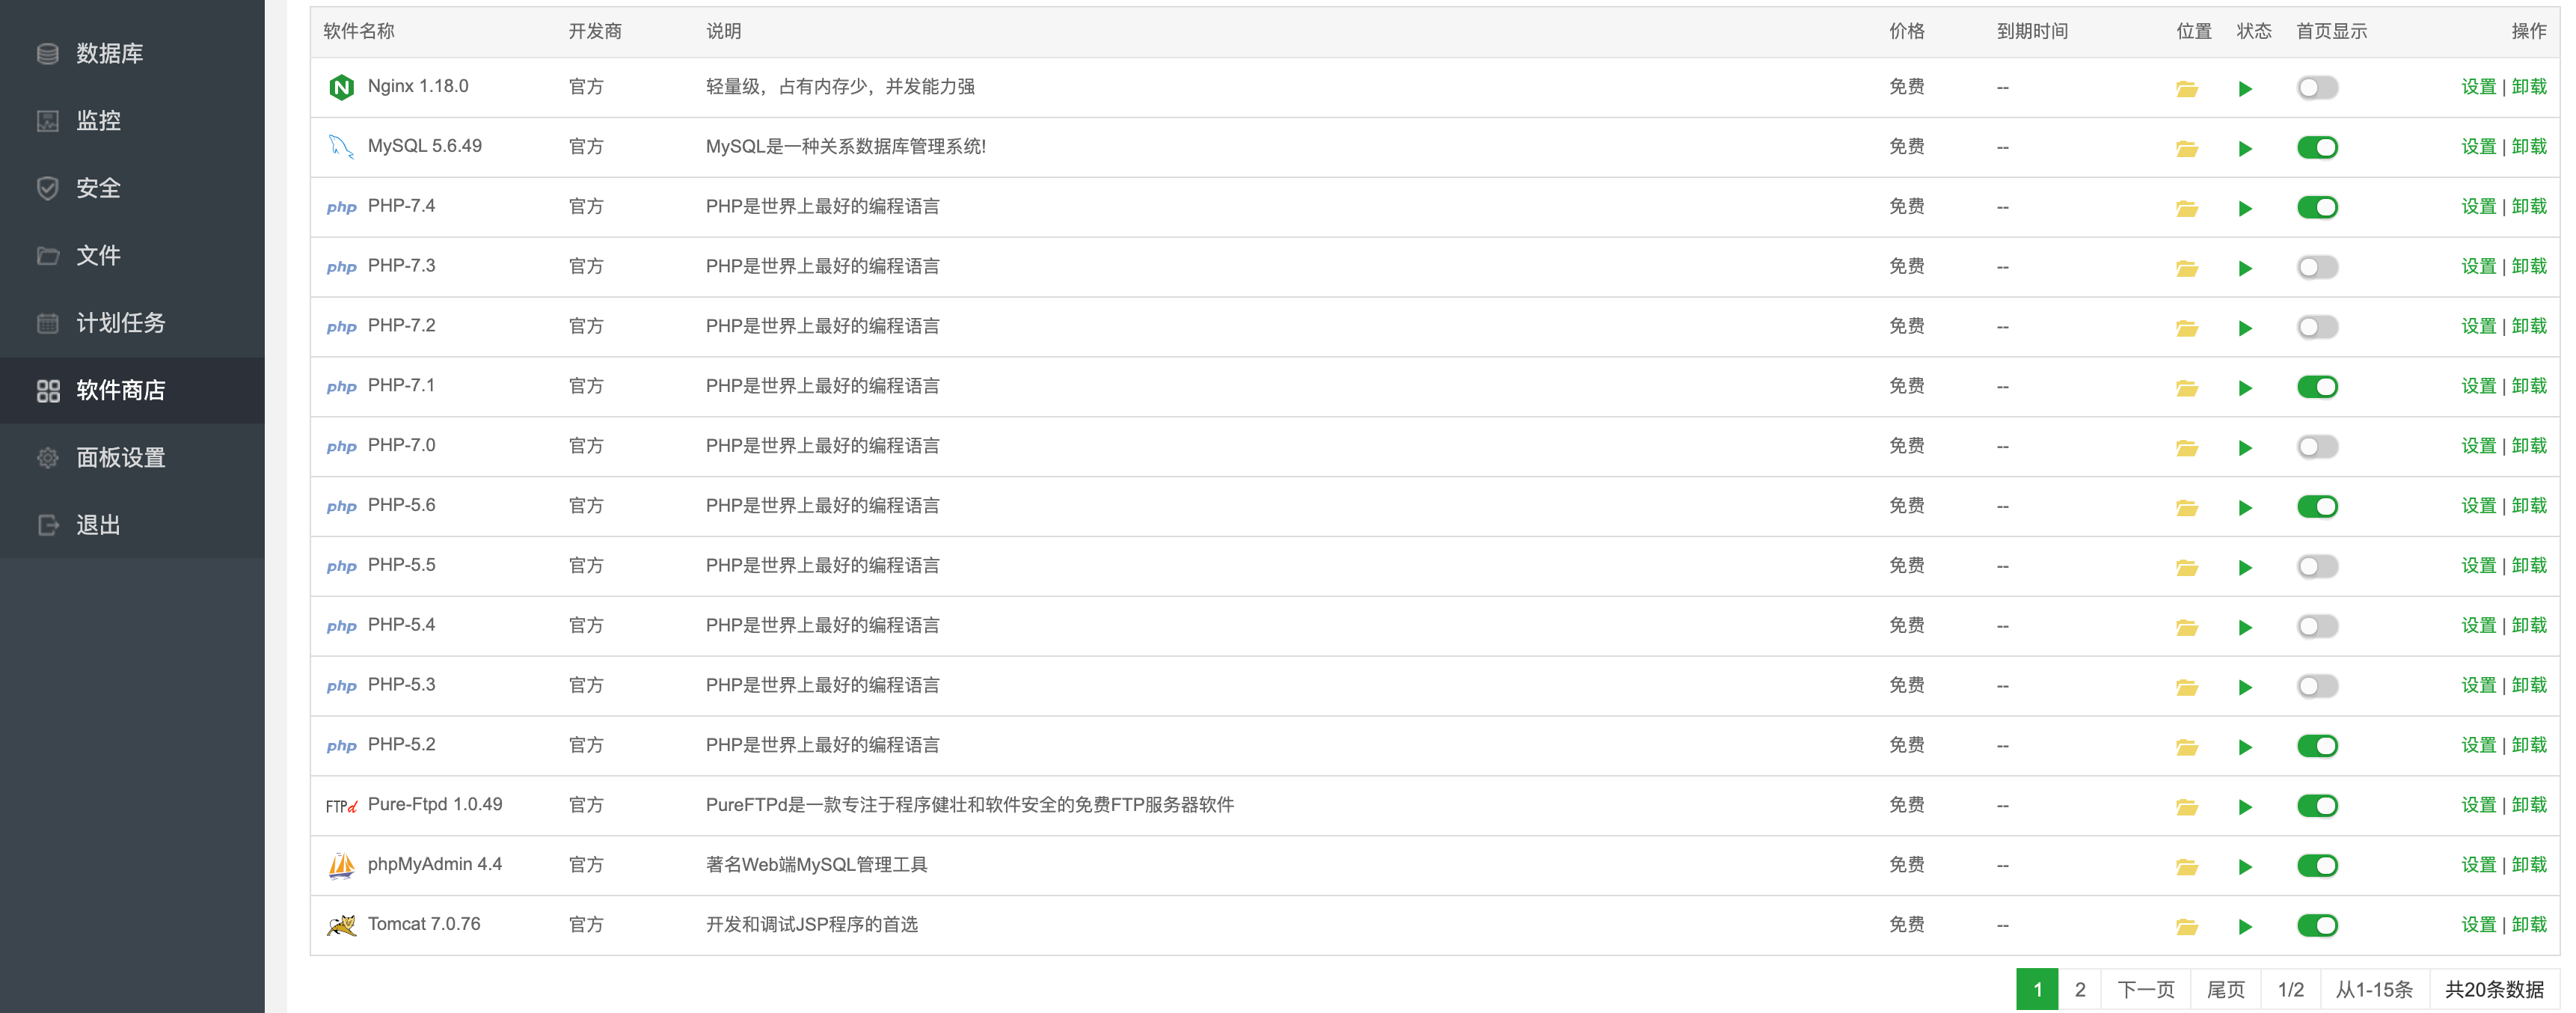The image size is (2576, 1013).
Task: Select 软件商店 in the sidebar
Action: pos(132,390)
